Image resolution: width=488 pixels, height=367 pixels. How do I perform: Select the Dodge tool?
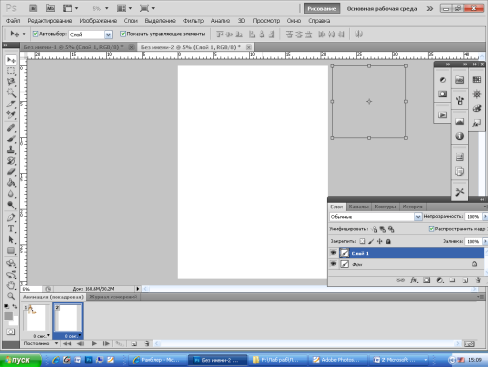tap(11, 205)
